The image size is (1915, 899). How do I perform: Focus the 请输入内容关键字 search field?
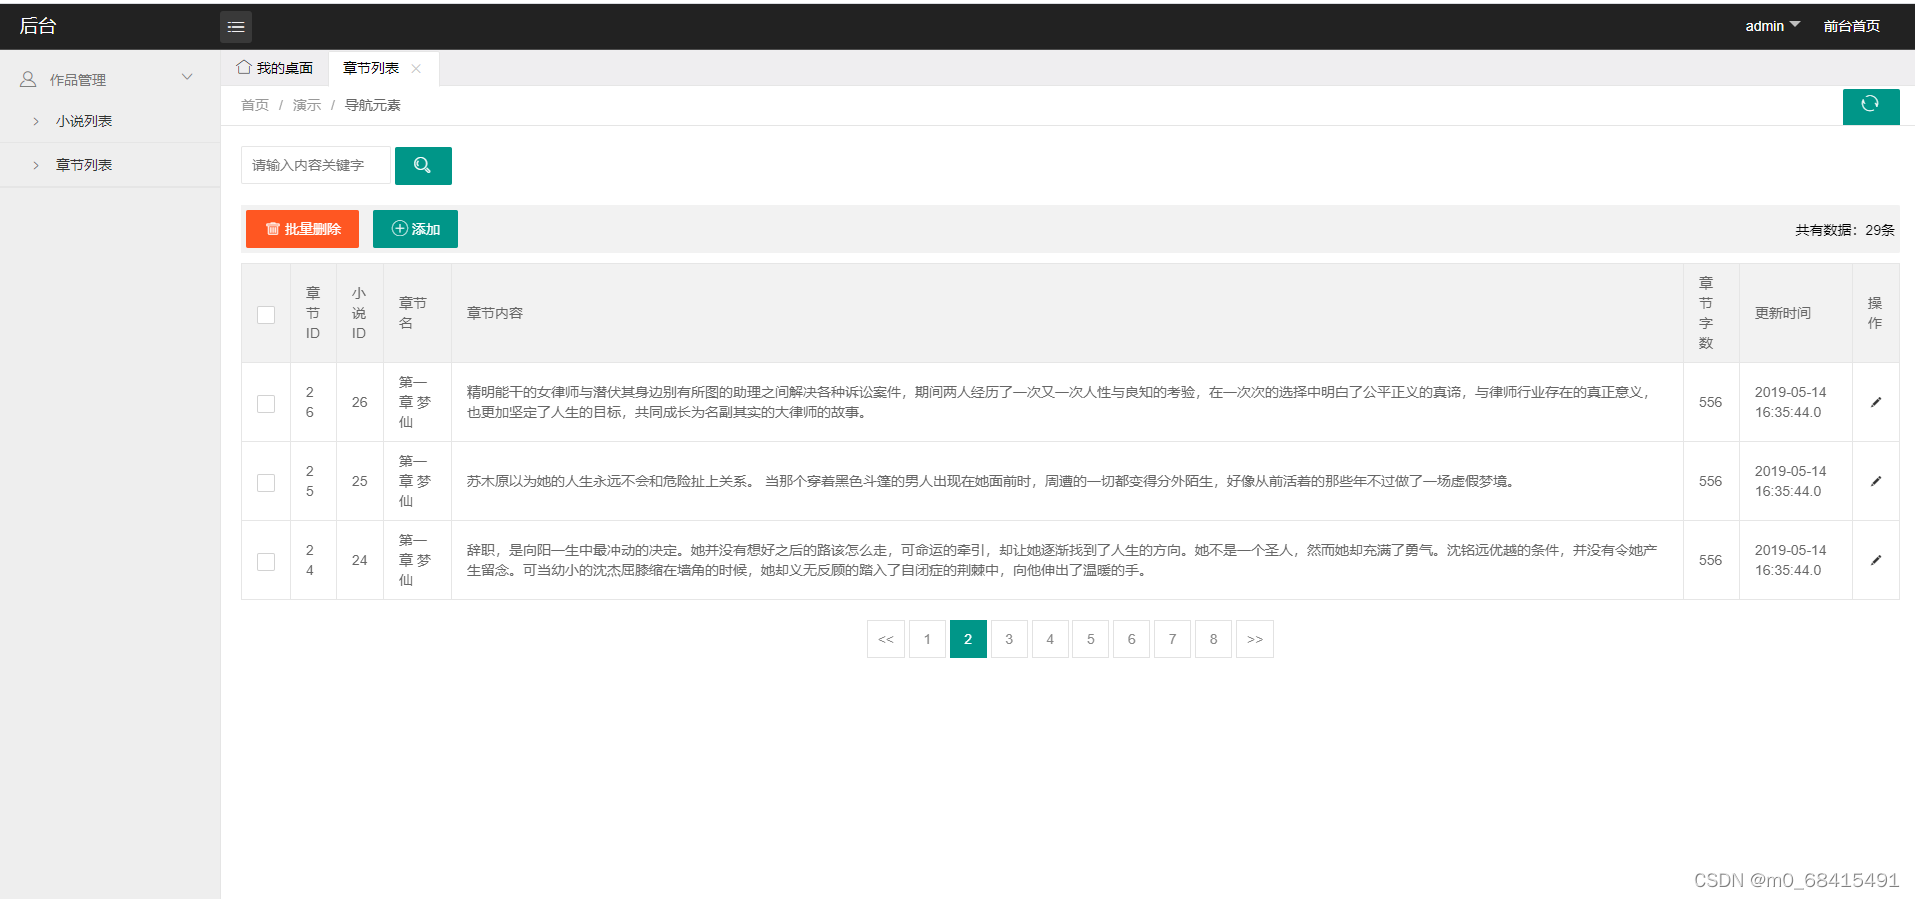point(315,166)
